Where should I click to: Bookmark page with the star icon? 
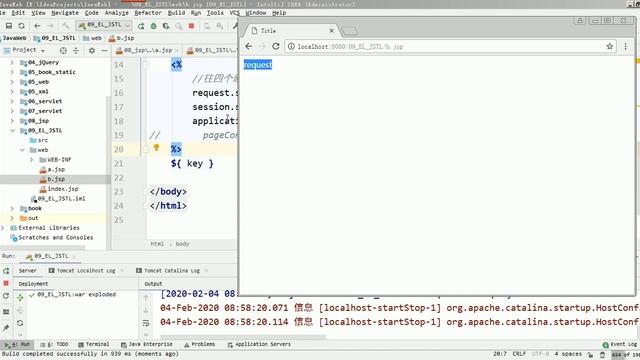coord(609,46)
